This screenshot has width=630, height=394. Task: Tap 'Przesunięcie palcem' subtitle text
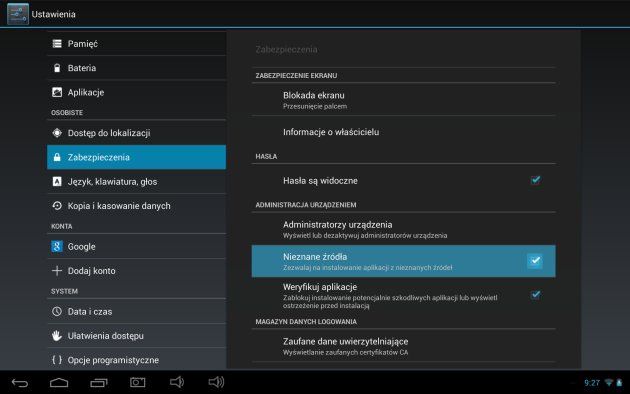tap(315, 106)
